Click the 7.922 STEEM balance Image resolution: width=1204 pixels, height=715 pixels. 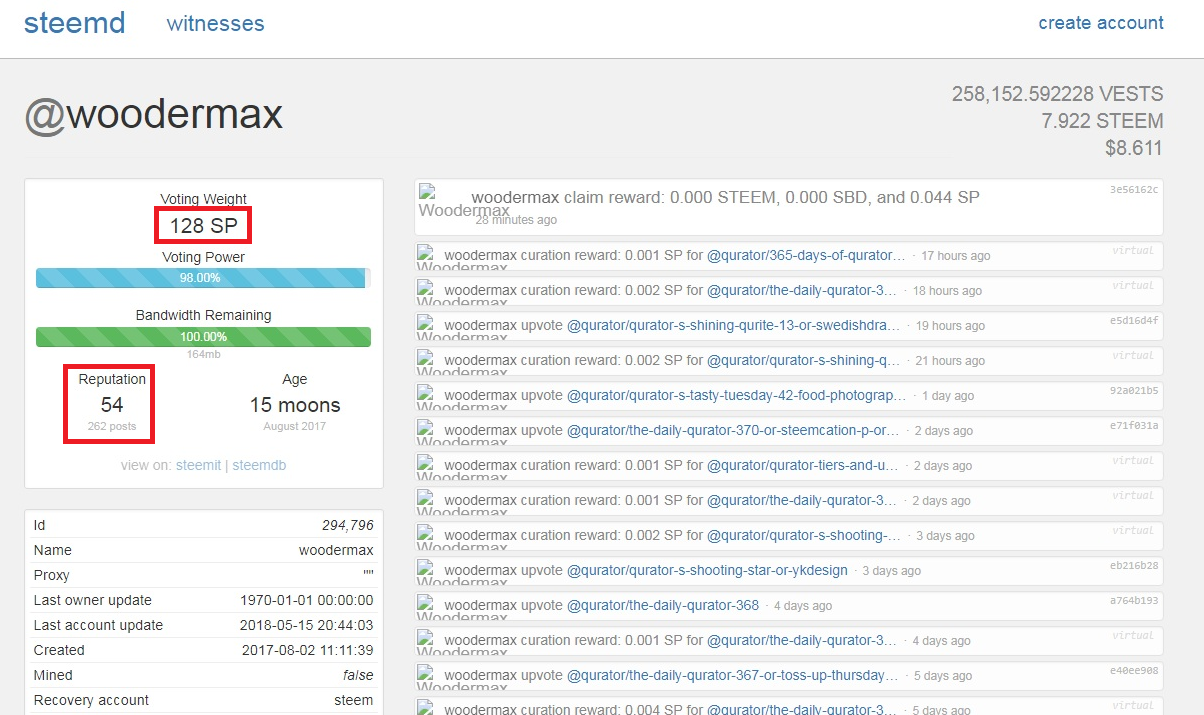click(x=1102, y=121)
